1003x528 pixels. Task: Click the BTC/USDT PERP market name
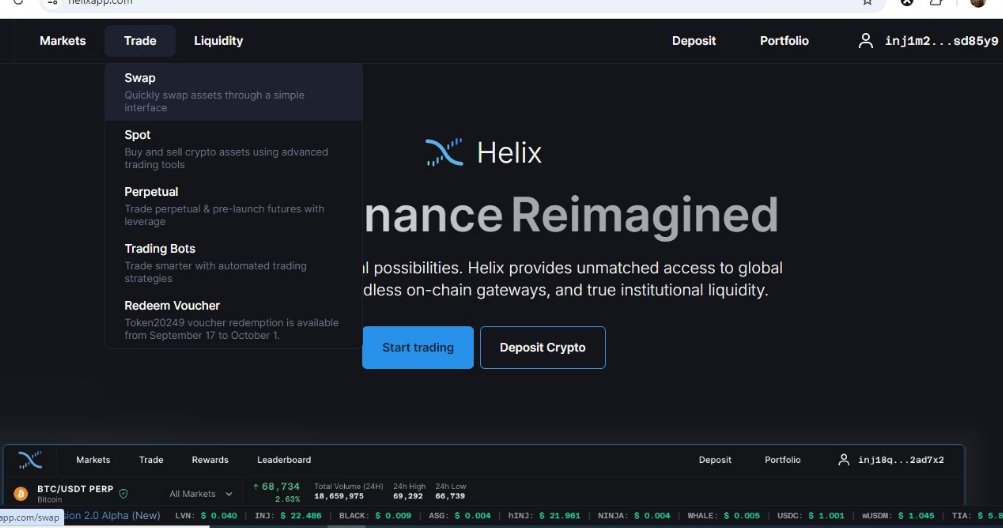pos(75,489)
